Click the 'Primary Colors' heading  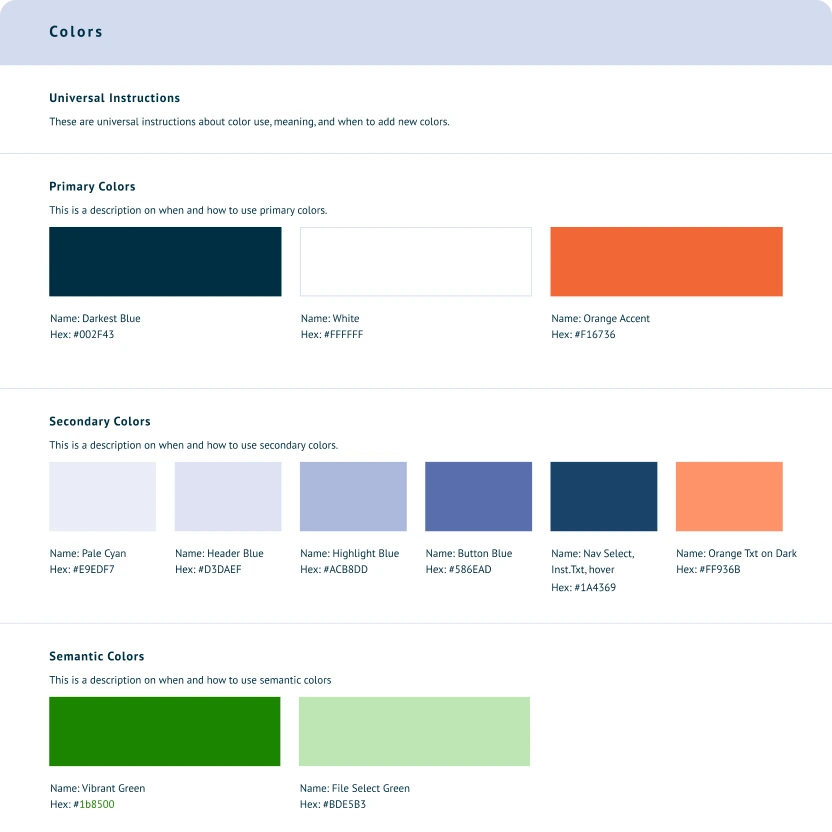pyautogui.click(x=92, y=187)
